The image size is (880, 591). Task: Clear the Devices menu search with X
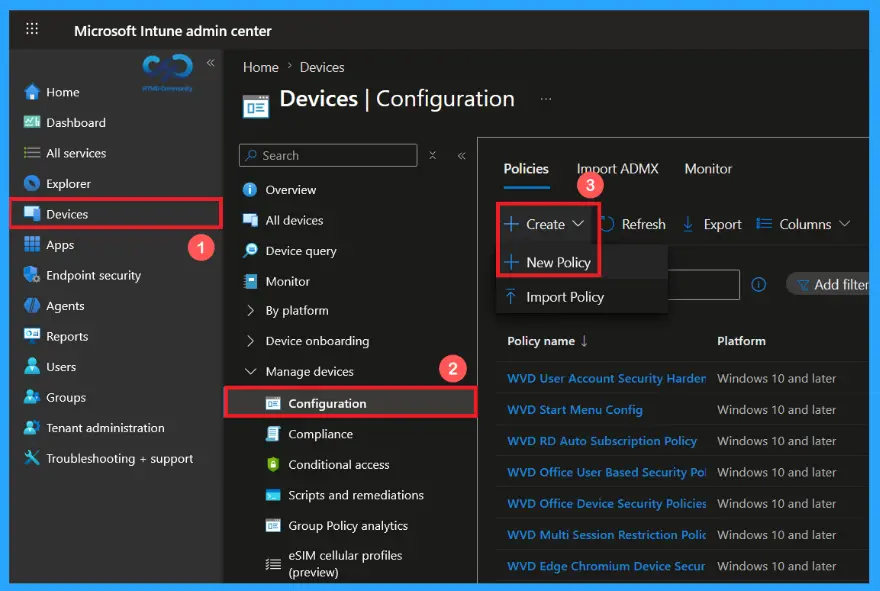pyautogui.click(x=432, y=155)
